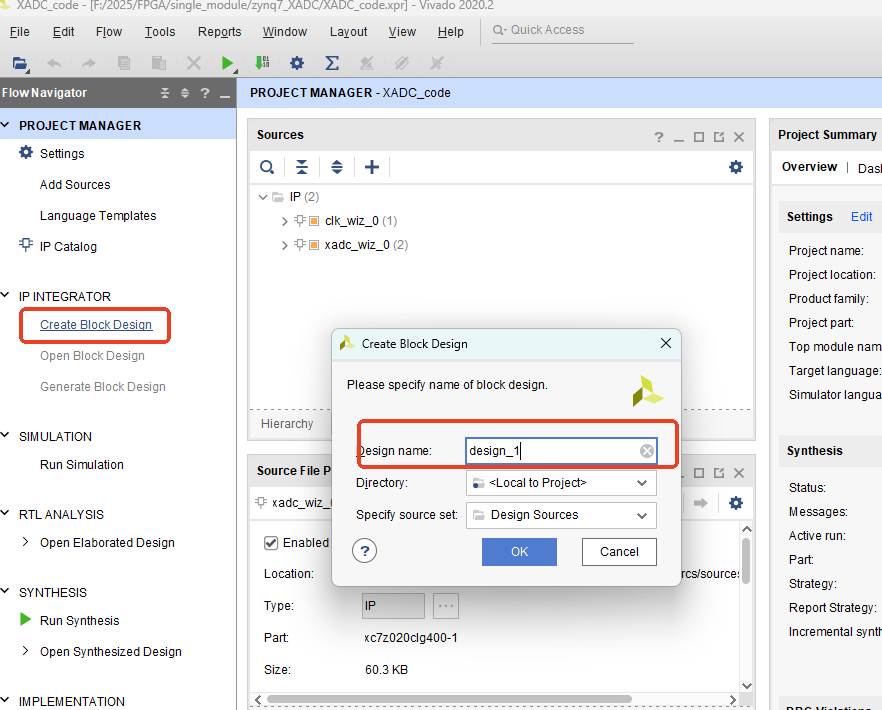Open Source File Properties gear icon
The height and width of the screenshot is (710, 882).
coord(736,503)
